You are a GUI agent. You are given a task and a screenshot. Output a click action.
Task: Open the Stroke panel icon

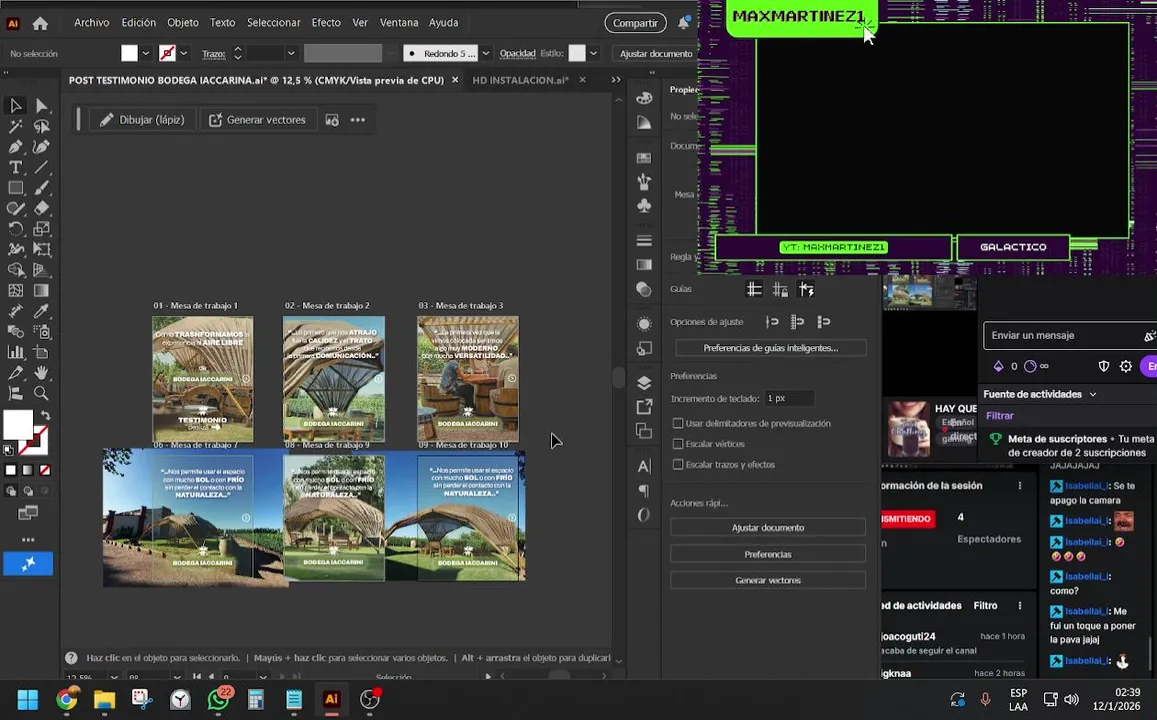(644, 240)
